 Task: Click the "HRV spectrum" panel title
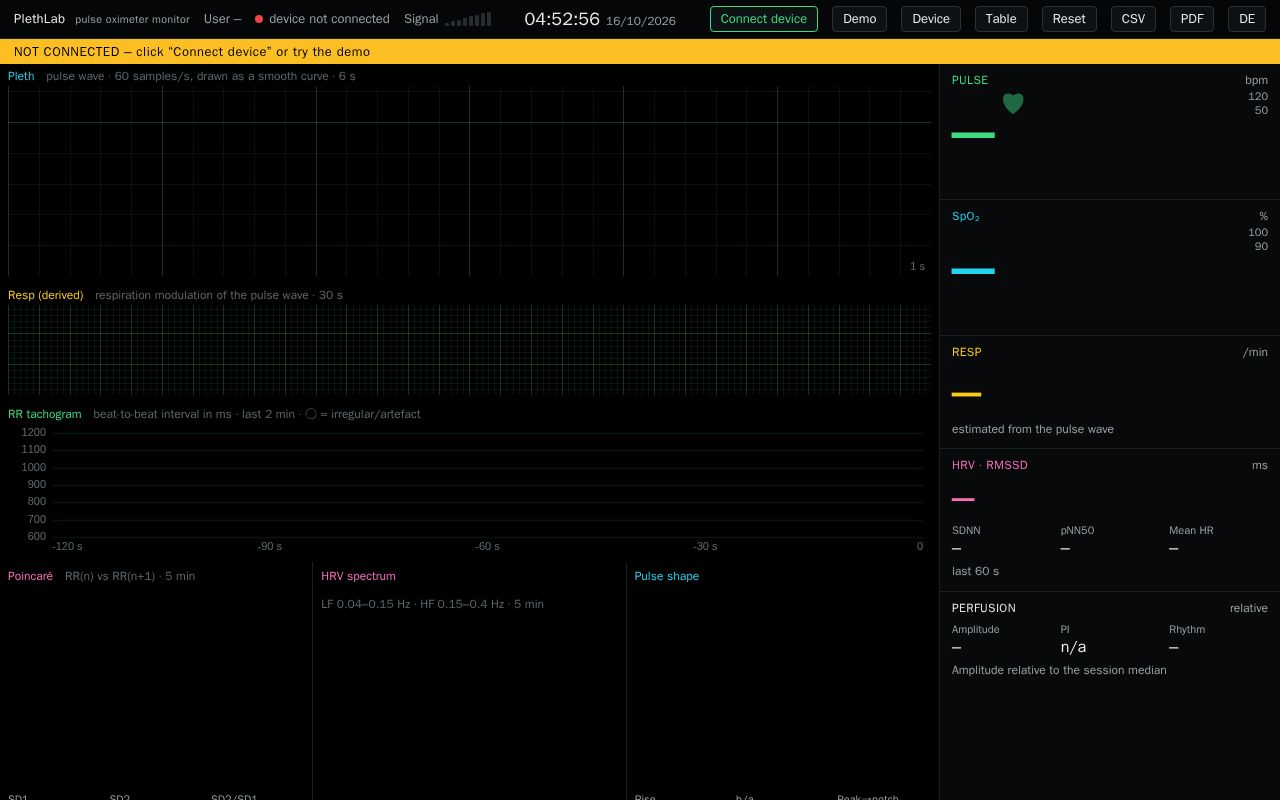(x=358, y=576)
